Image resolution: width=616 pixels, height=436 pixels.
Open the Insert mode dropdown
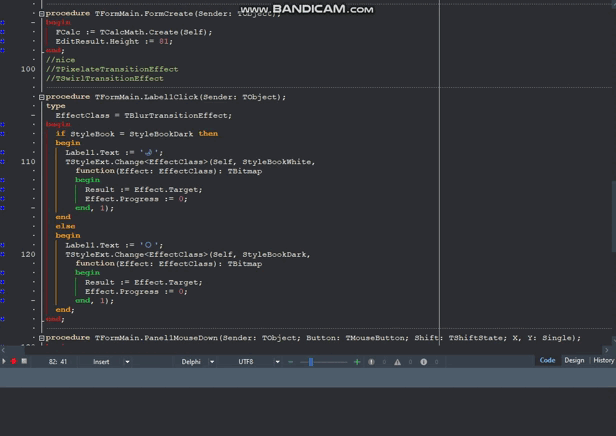pos(127,362)
